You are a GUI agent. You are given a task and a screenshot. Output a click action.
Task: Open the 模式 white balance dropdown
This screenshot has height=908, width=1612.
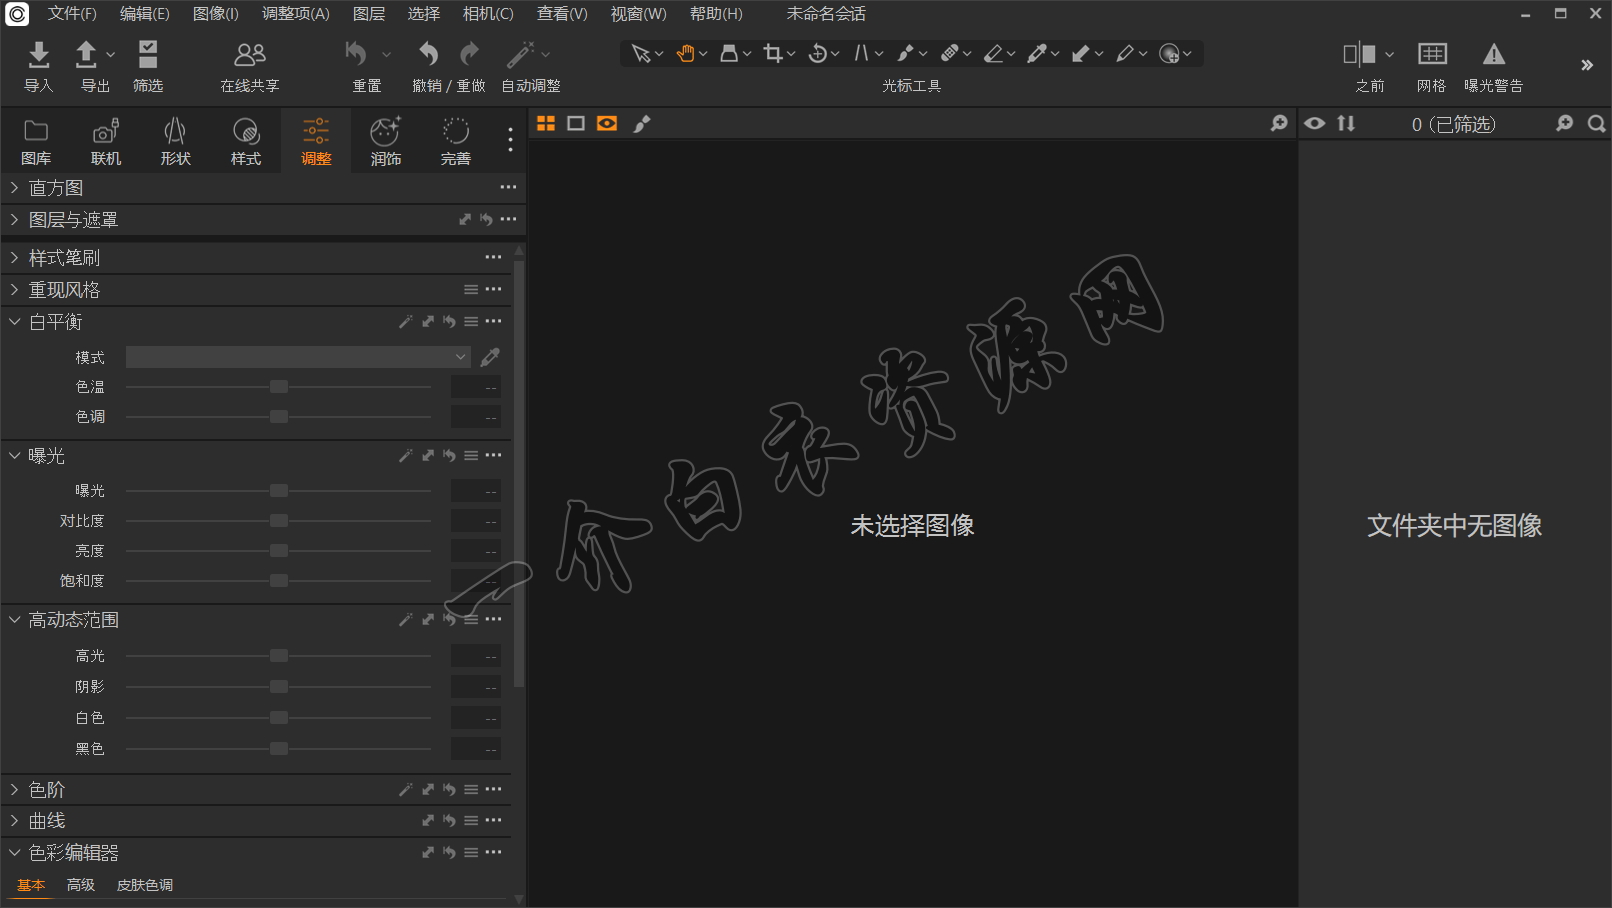(298, 357)
